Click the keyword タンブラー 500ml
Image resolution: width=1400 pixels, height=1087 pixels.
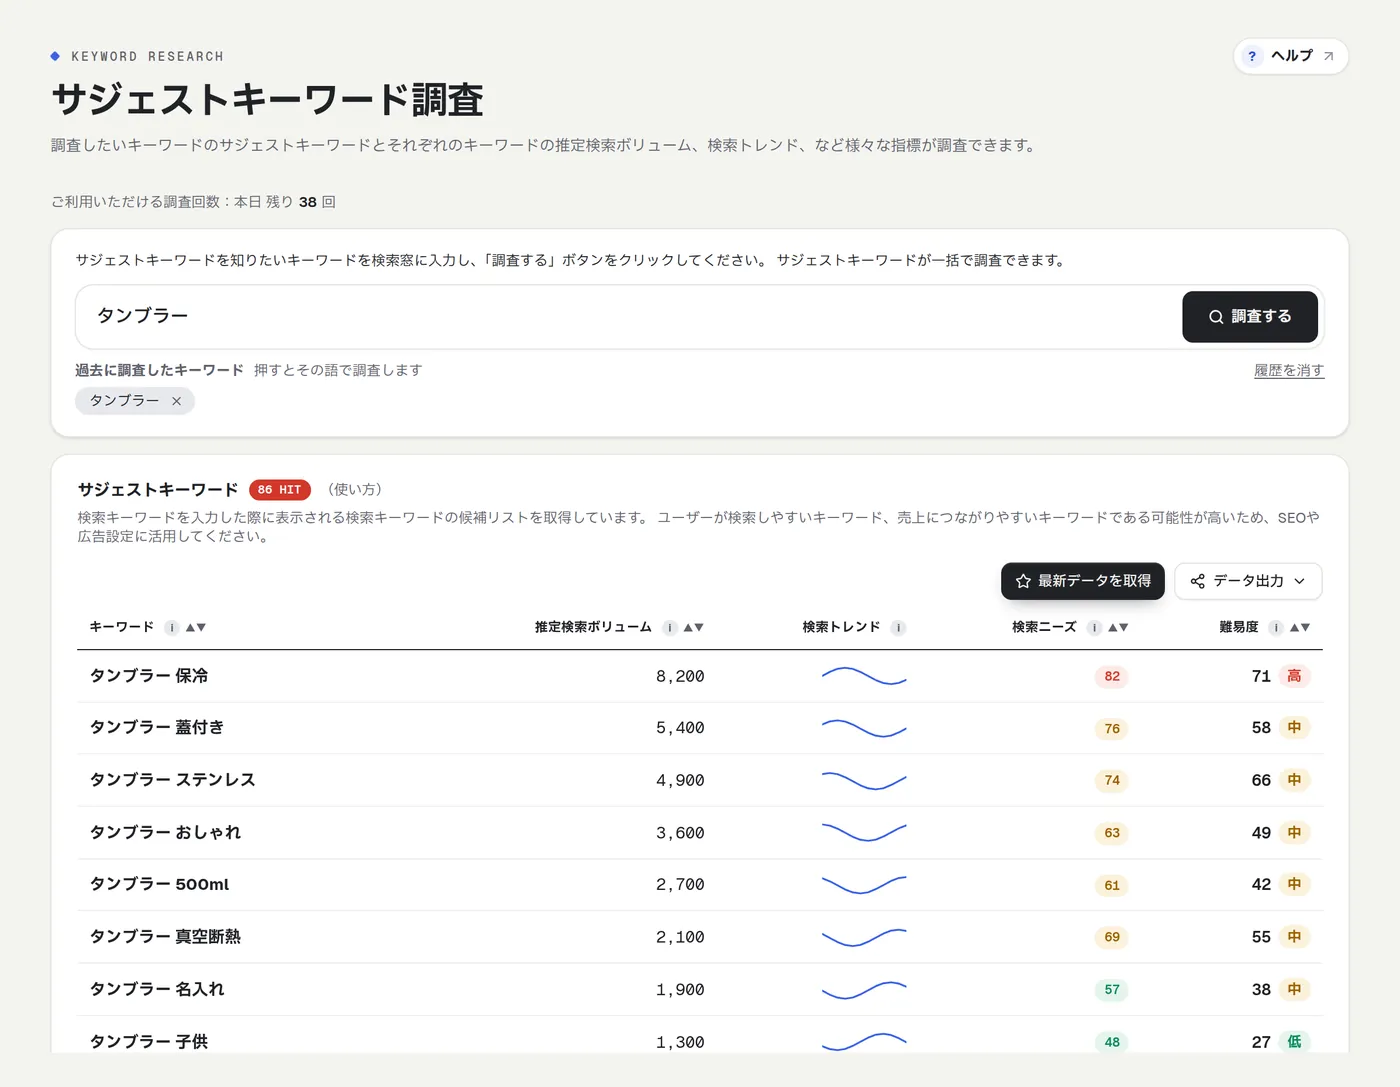coord(160,885)
